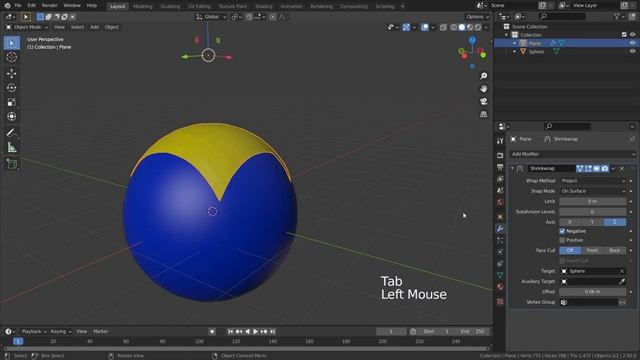Open the File menu
Screen dimensions: 640x360
click(x=18, y=6)
